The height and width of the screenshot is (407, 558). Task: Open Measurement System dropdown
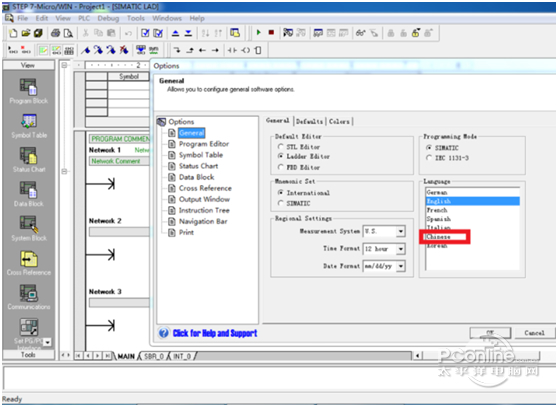tap(401, 231)
